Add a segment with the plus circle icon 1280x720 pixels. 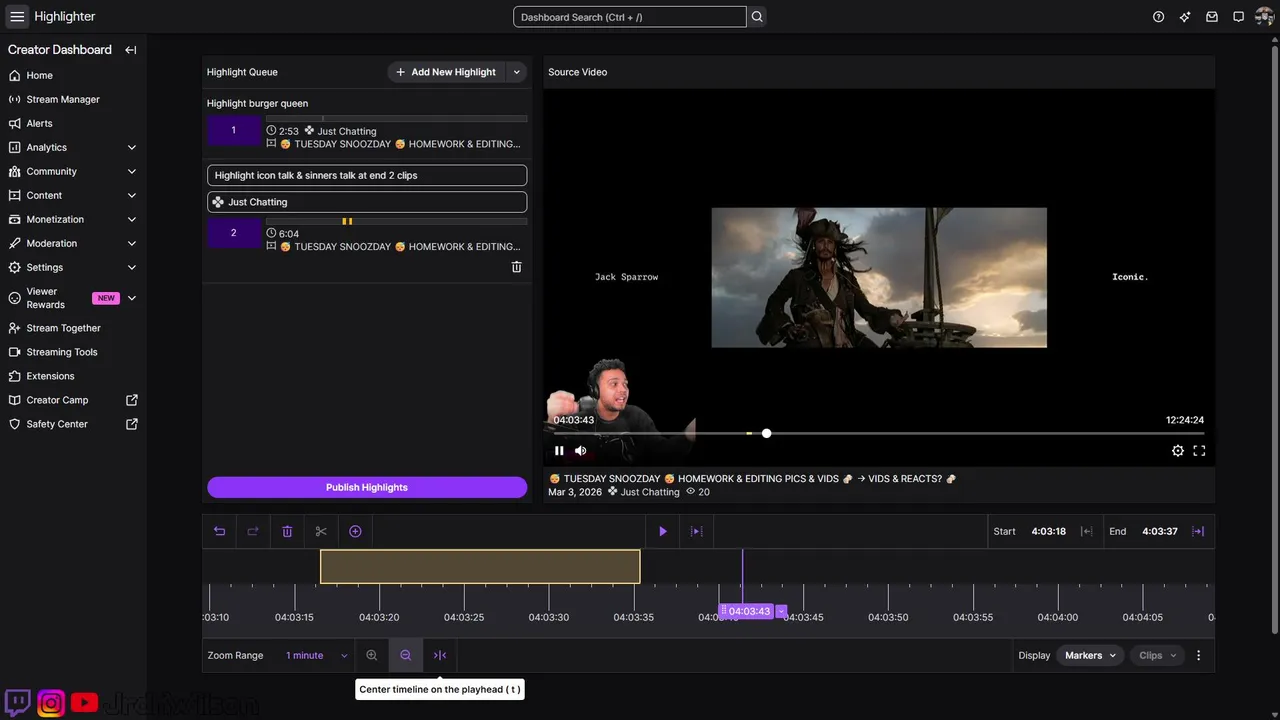tap(355, 531)
